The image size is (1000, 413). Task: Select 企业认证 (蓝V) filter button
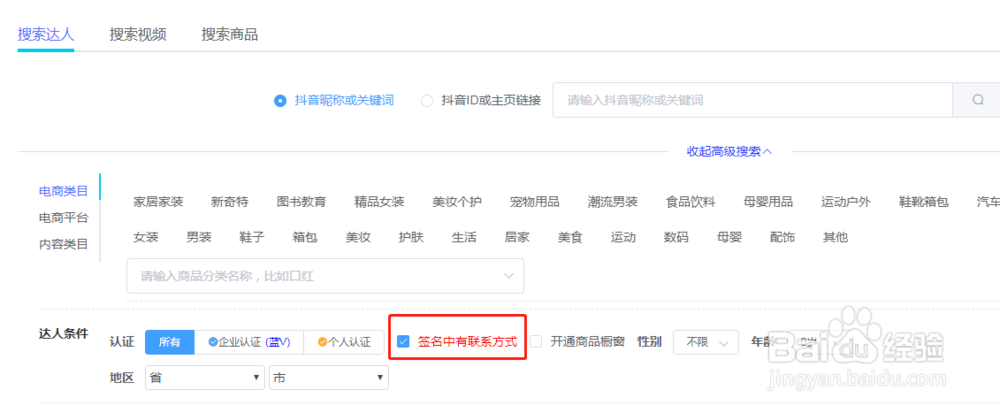[249, 342]
